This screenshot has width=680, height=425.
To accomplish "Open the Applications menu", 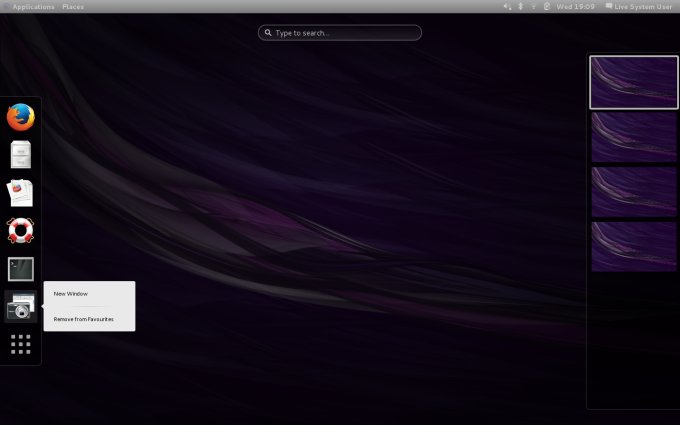I will point(33,6).
